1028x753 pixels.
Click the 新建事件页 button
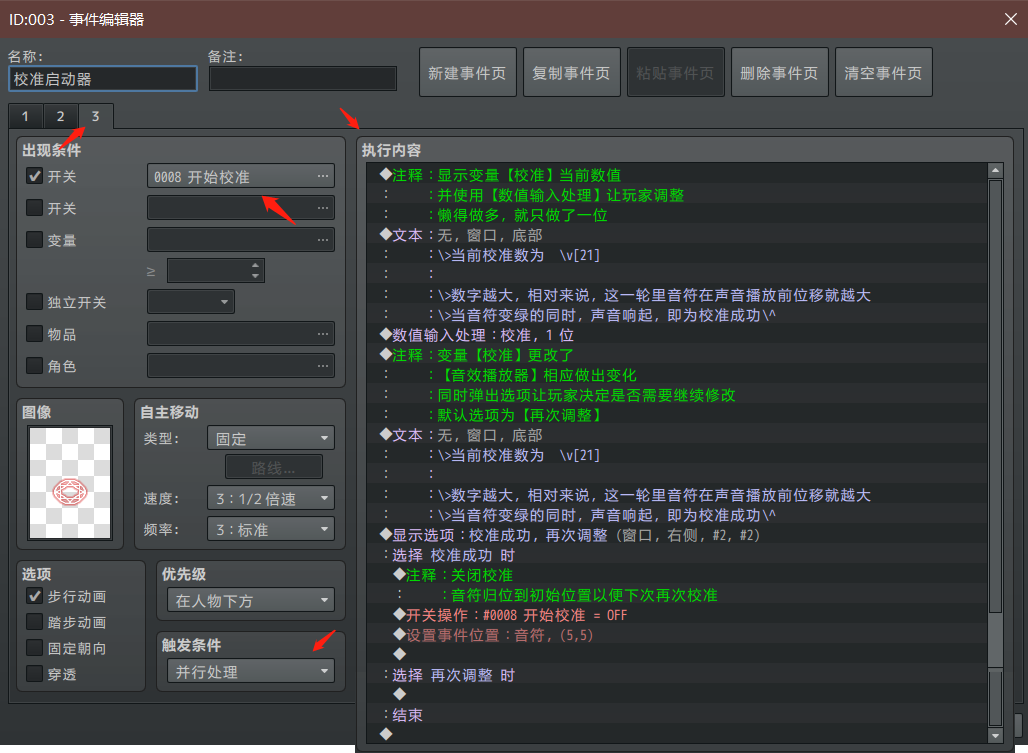pos(467,73)
